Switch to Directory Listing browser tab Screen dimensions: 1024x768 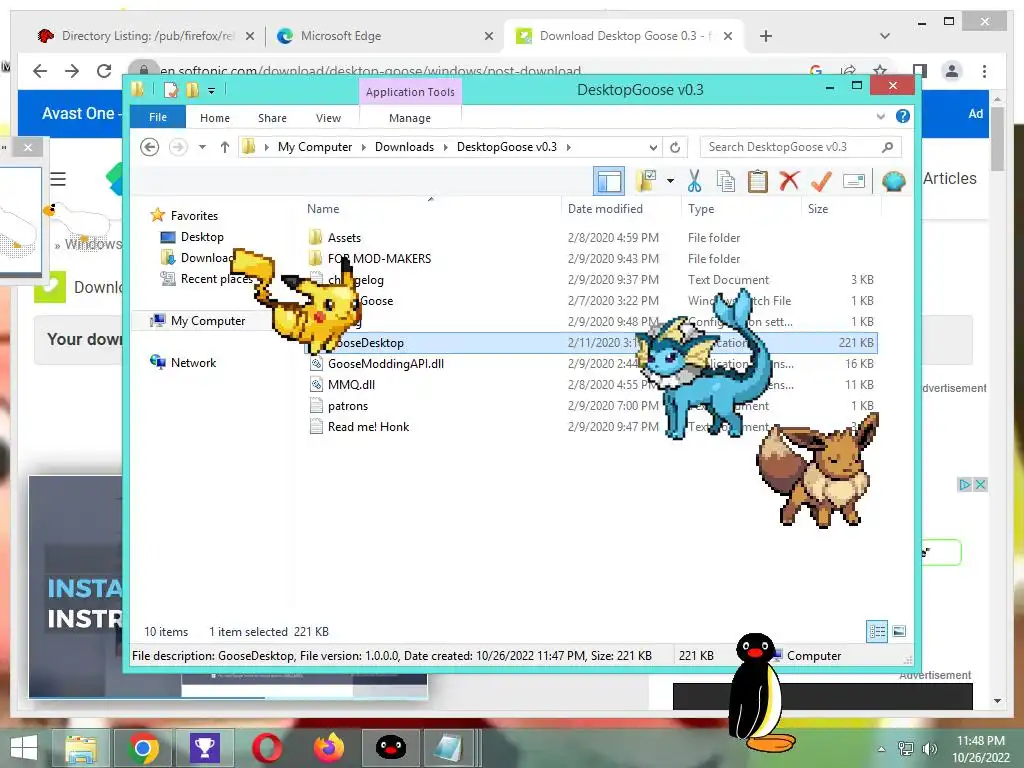(148, 36)
